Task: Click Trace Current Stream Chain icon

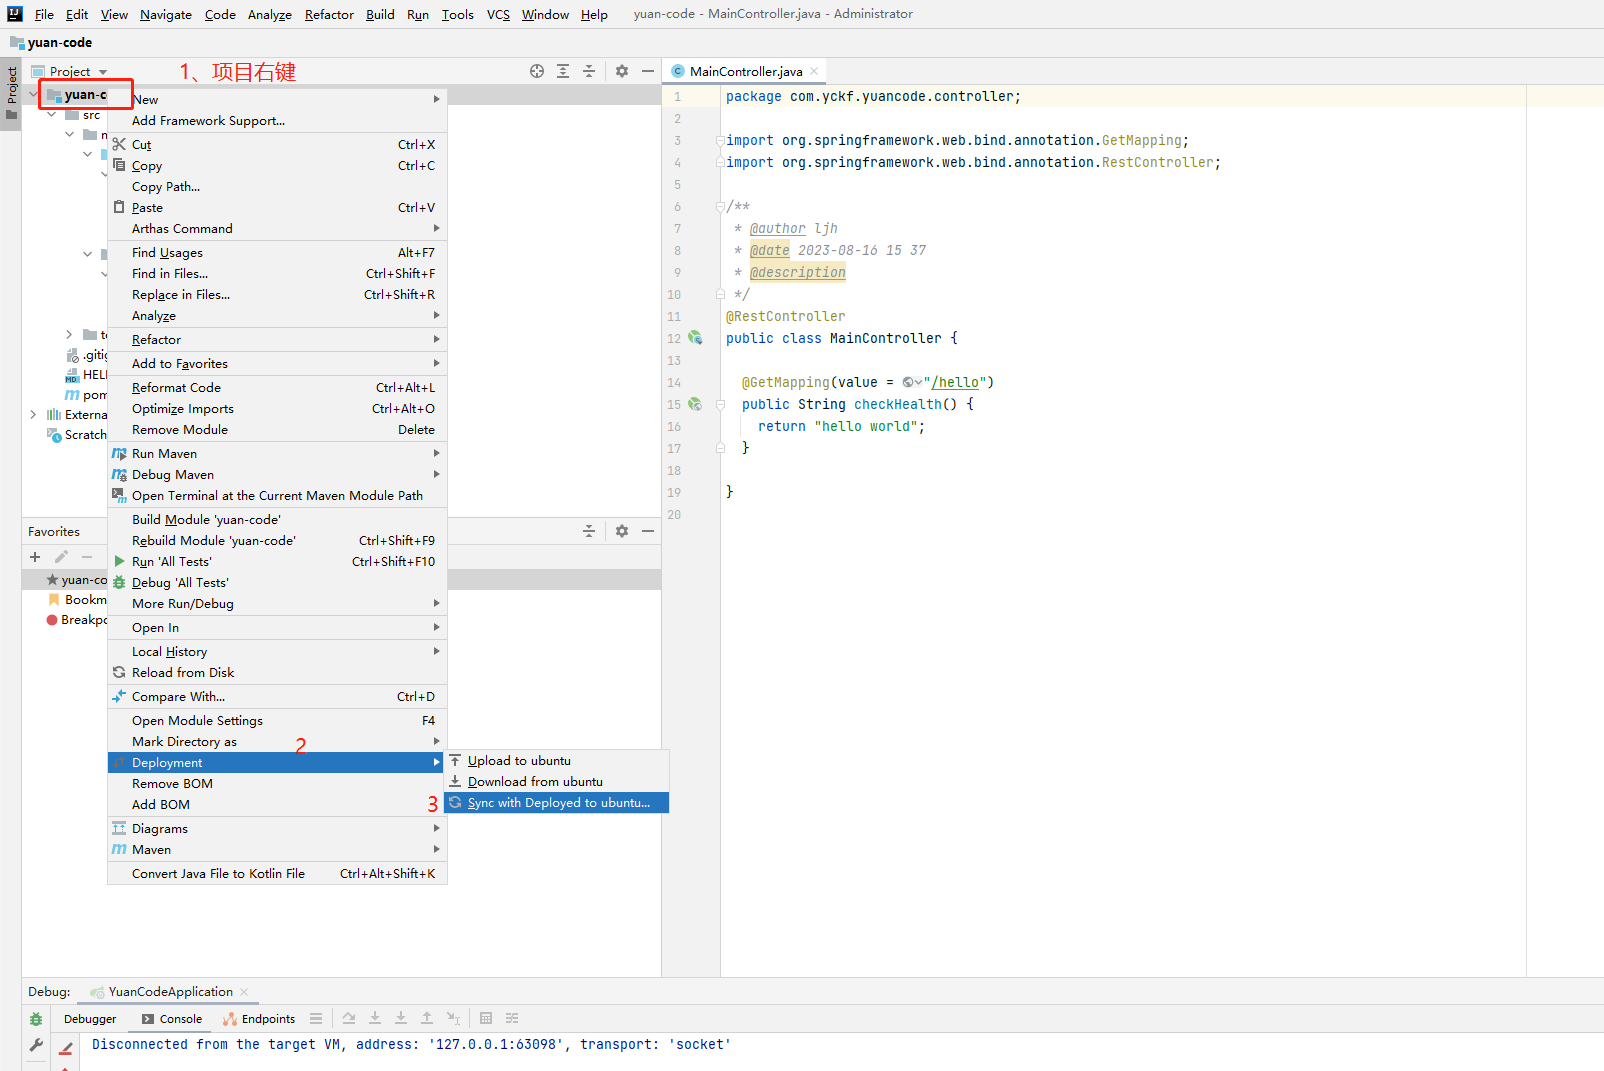Action: pos(512,1019)
